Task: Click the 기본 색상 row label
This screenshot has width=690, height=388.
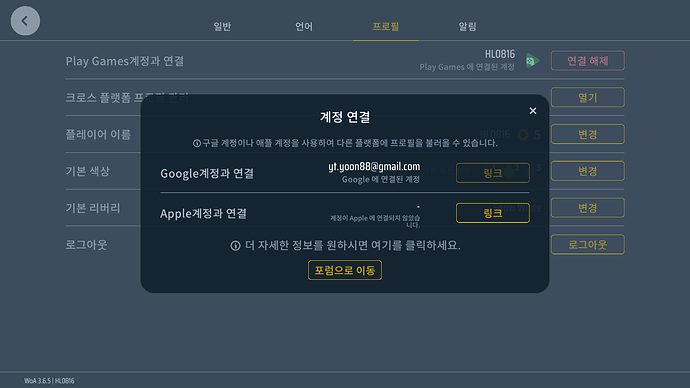Action: pos(88,171)
